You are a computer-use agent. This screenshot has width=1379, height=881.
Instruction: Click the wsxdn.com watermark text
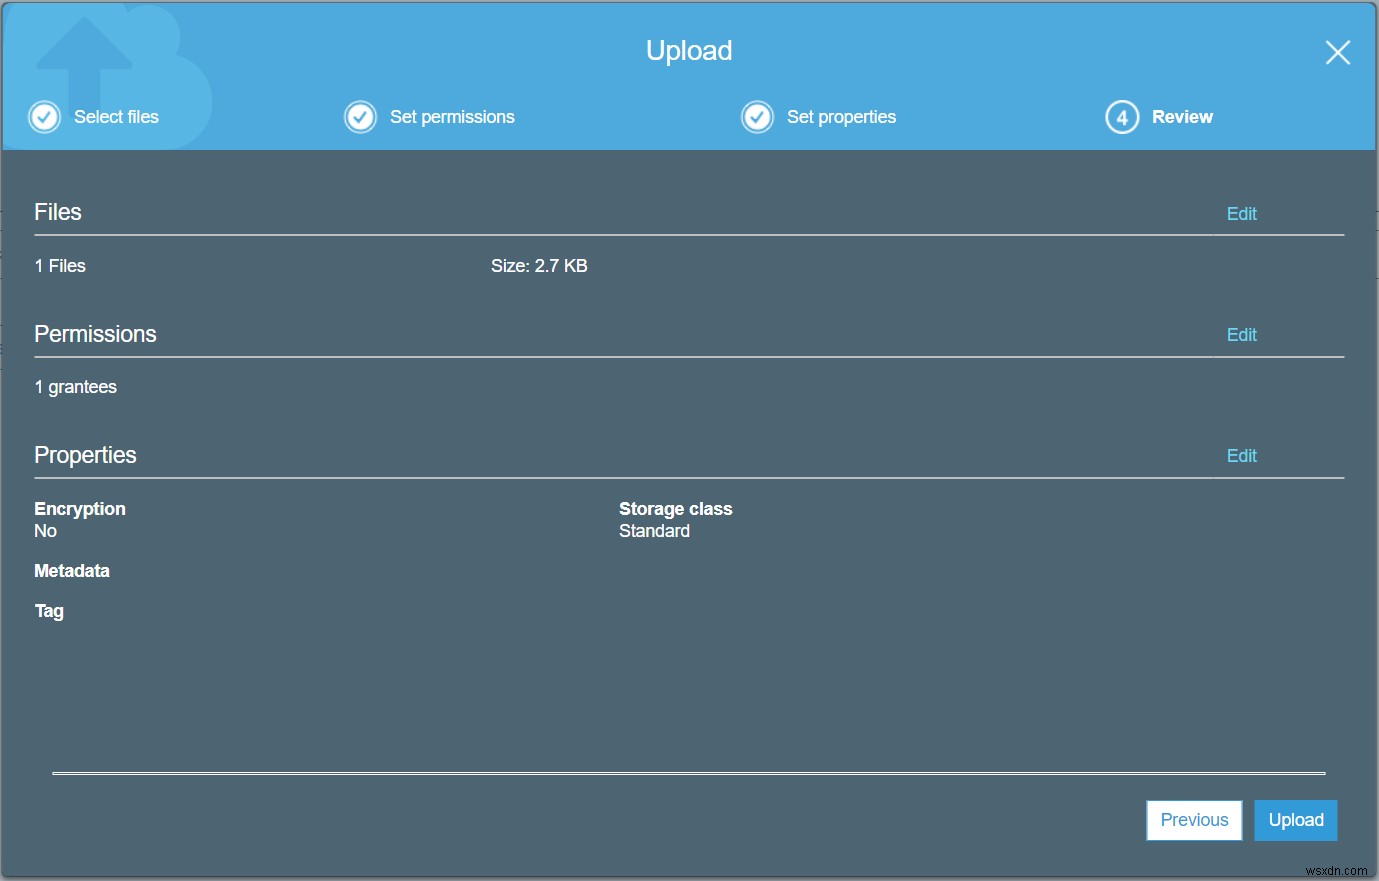pyautogui.click(x=1337, y=869)
